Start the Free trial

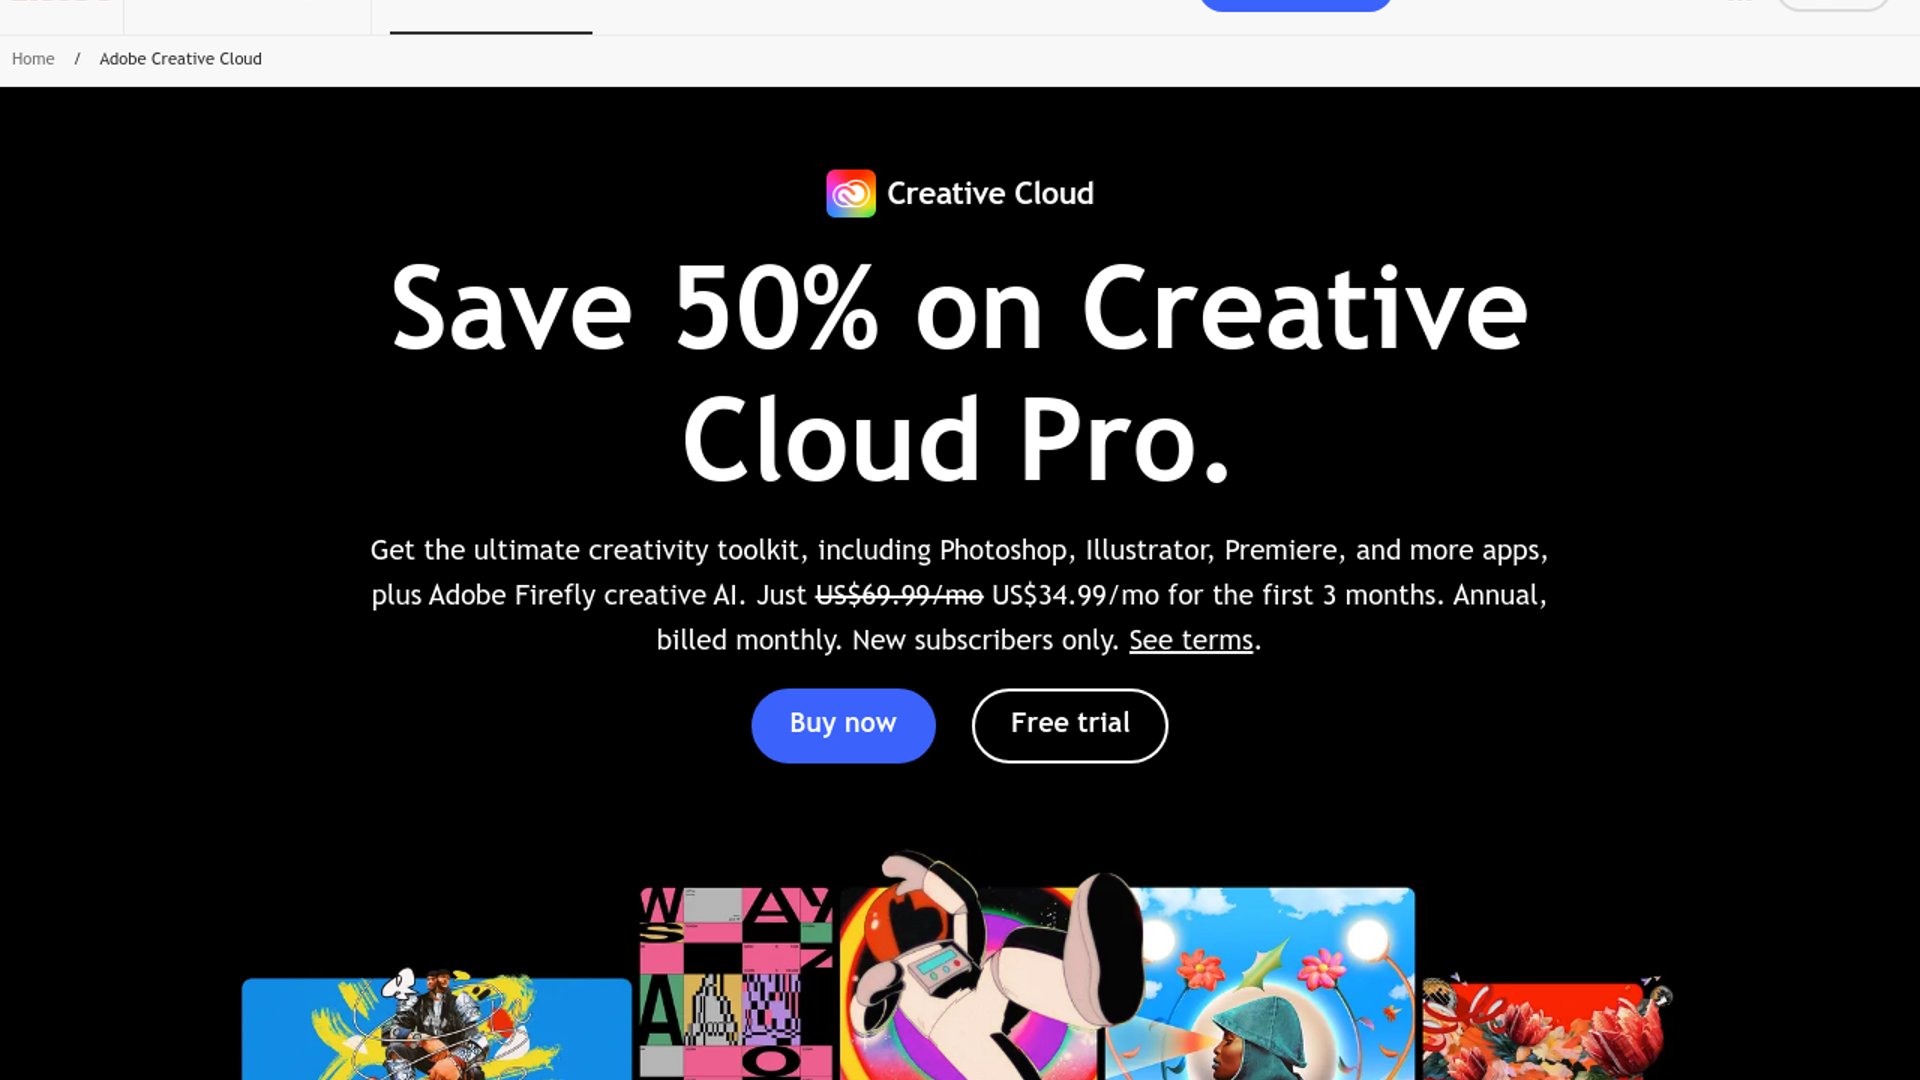1069,725
